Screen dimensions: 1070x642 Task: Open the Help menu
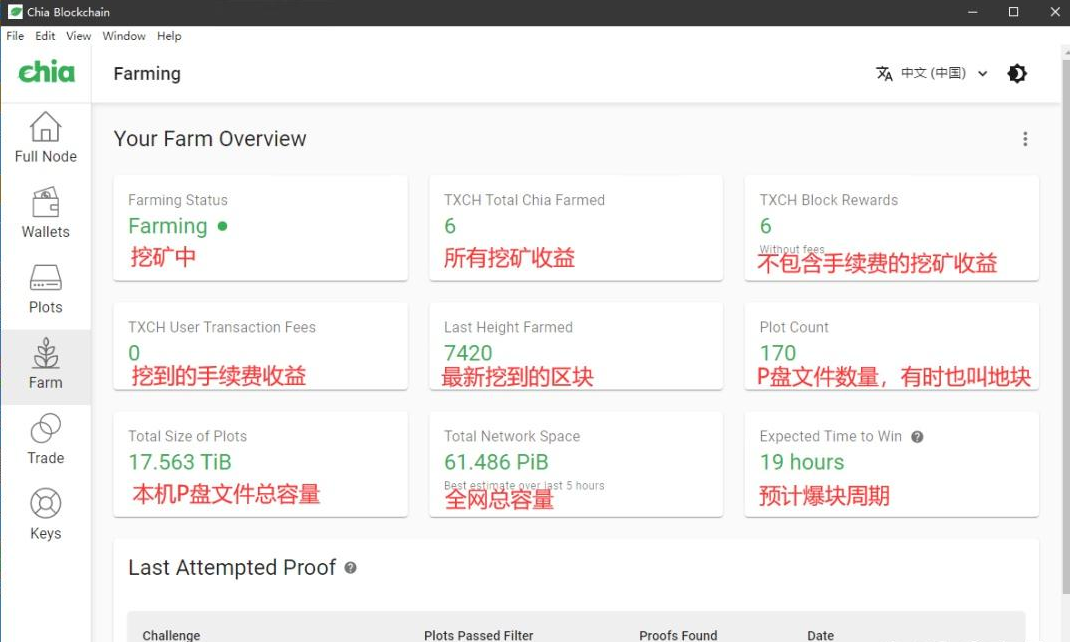(x=169, y=36)
